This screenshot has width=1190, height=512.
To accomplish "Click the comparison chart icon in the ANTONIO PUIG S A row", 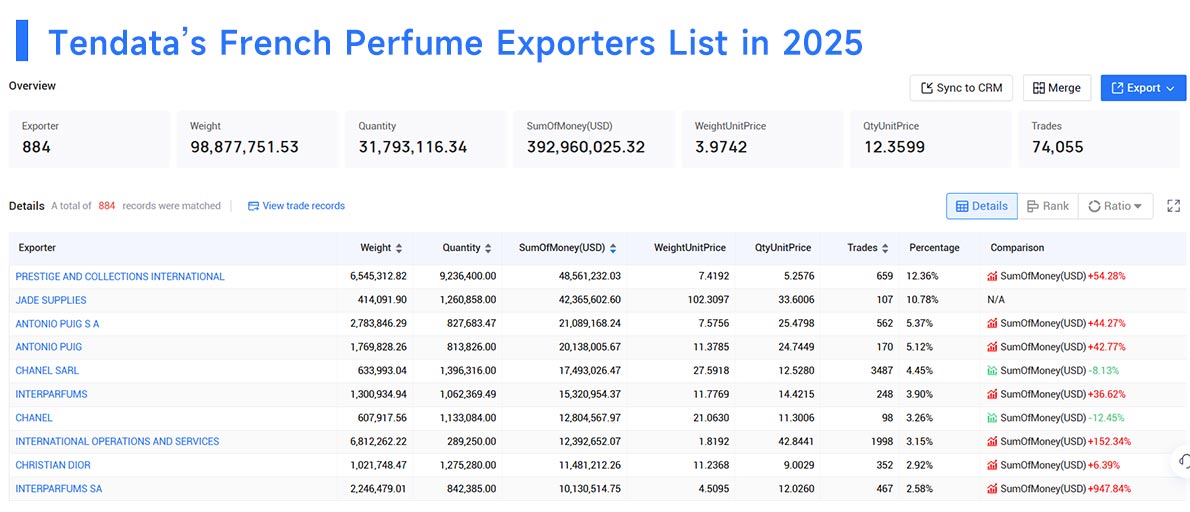I will (992, 324).
